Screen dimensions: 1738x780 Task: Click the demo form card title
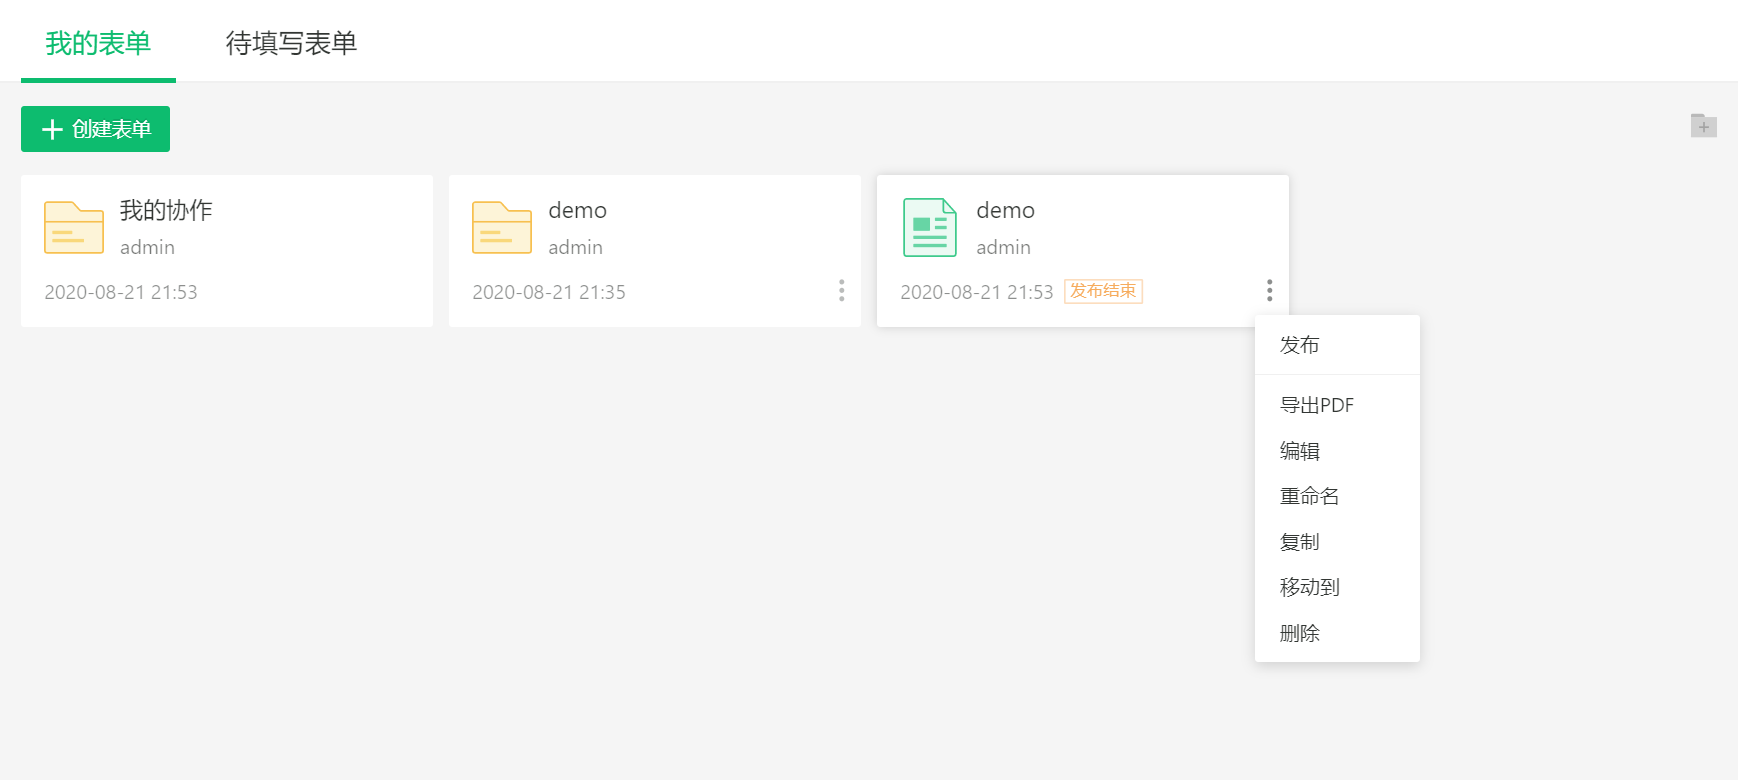[x=1006, y=210]
